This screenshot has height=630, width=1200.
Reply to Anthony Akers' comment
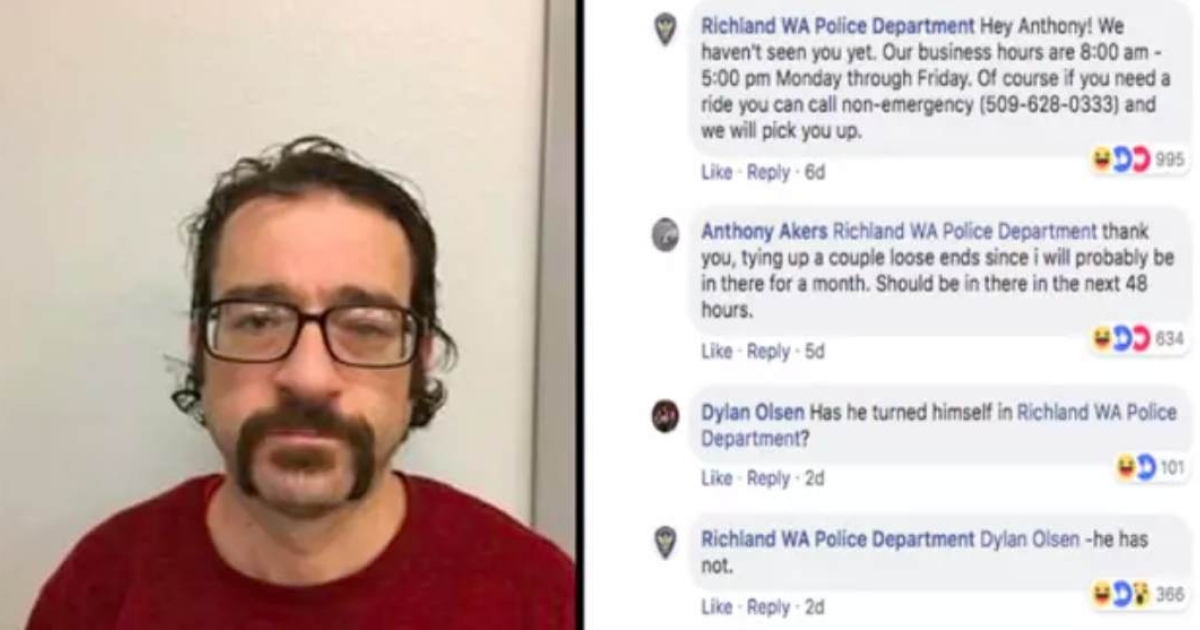(x=768, y=351)
